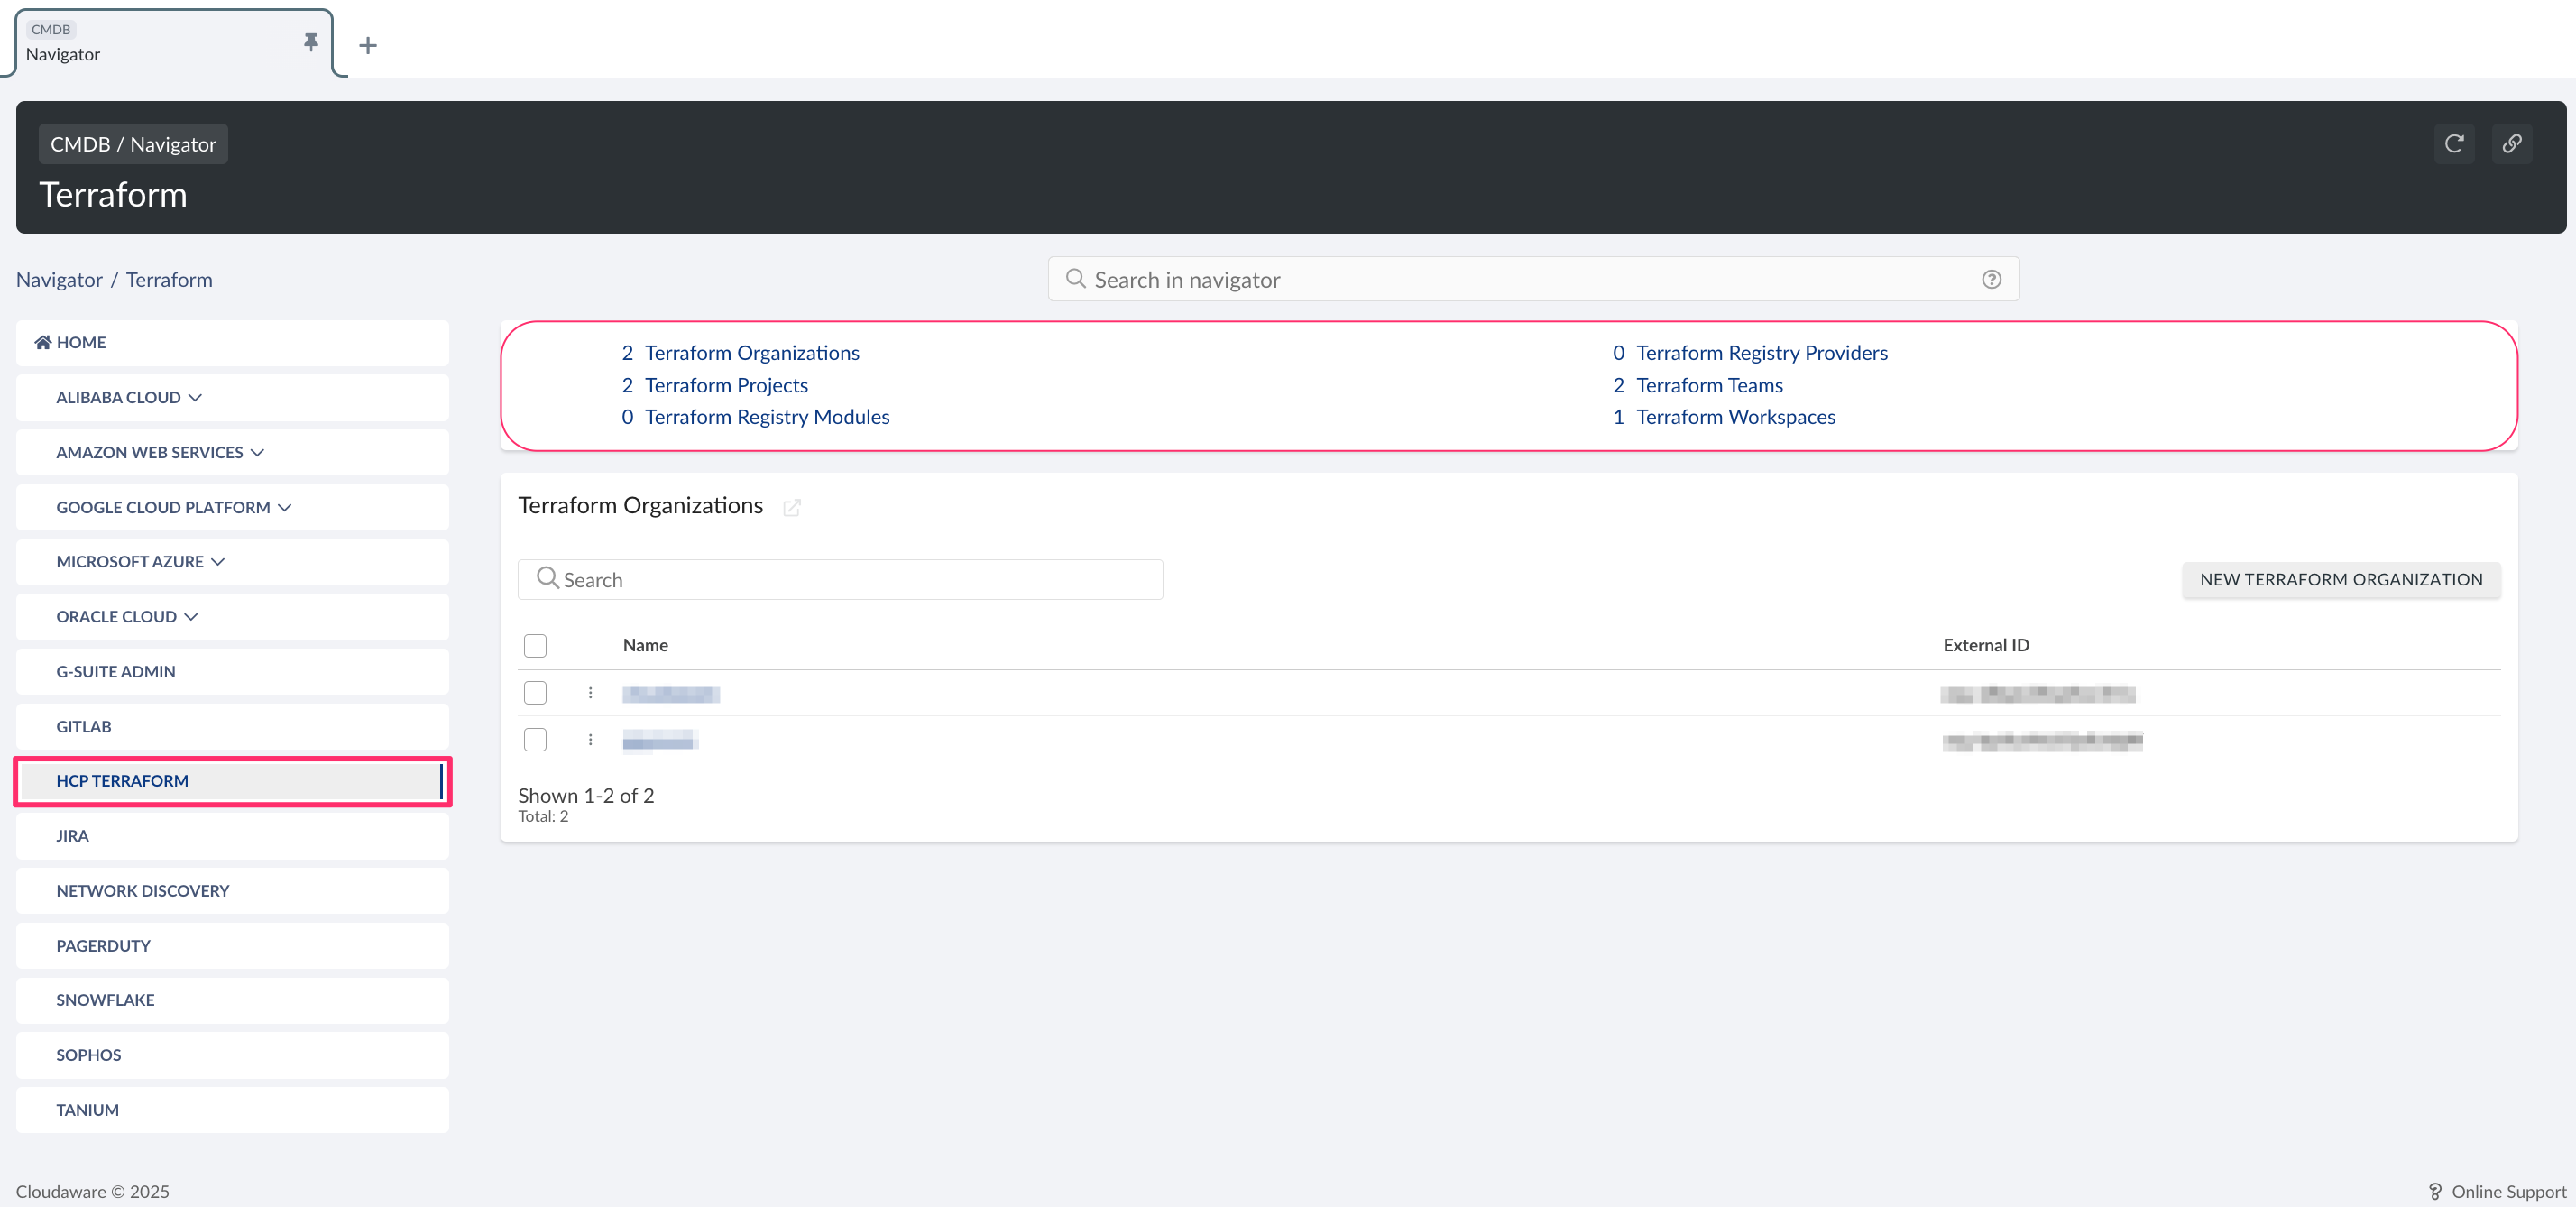Click the Search field in Terraform Organizations panel

click(840, 579)
